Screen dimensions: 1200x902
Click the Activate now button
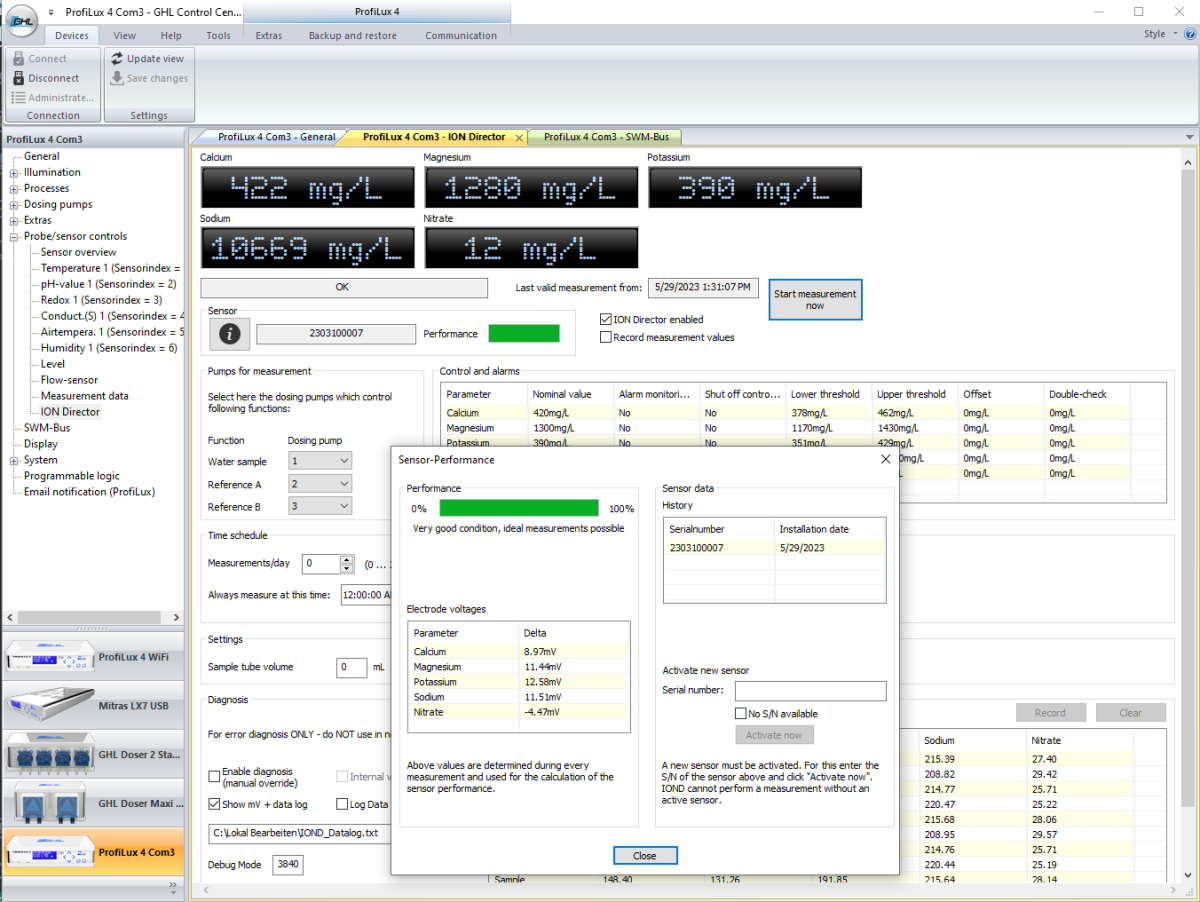(774, 735)
